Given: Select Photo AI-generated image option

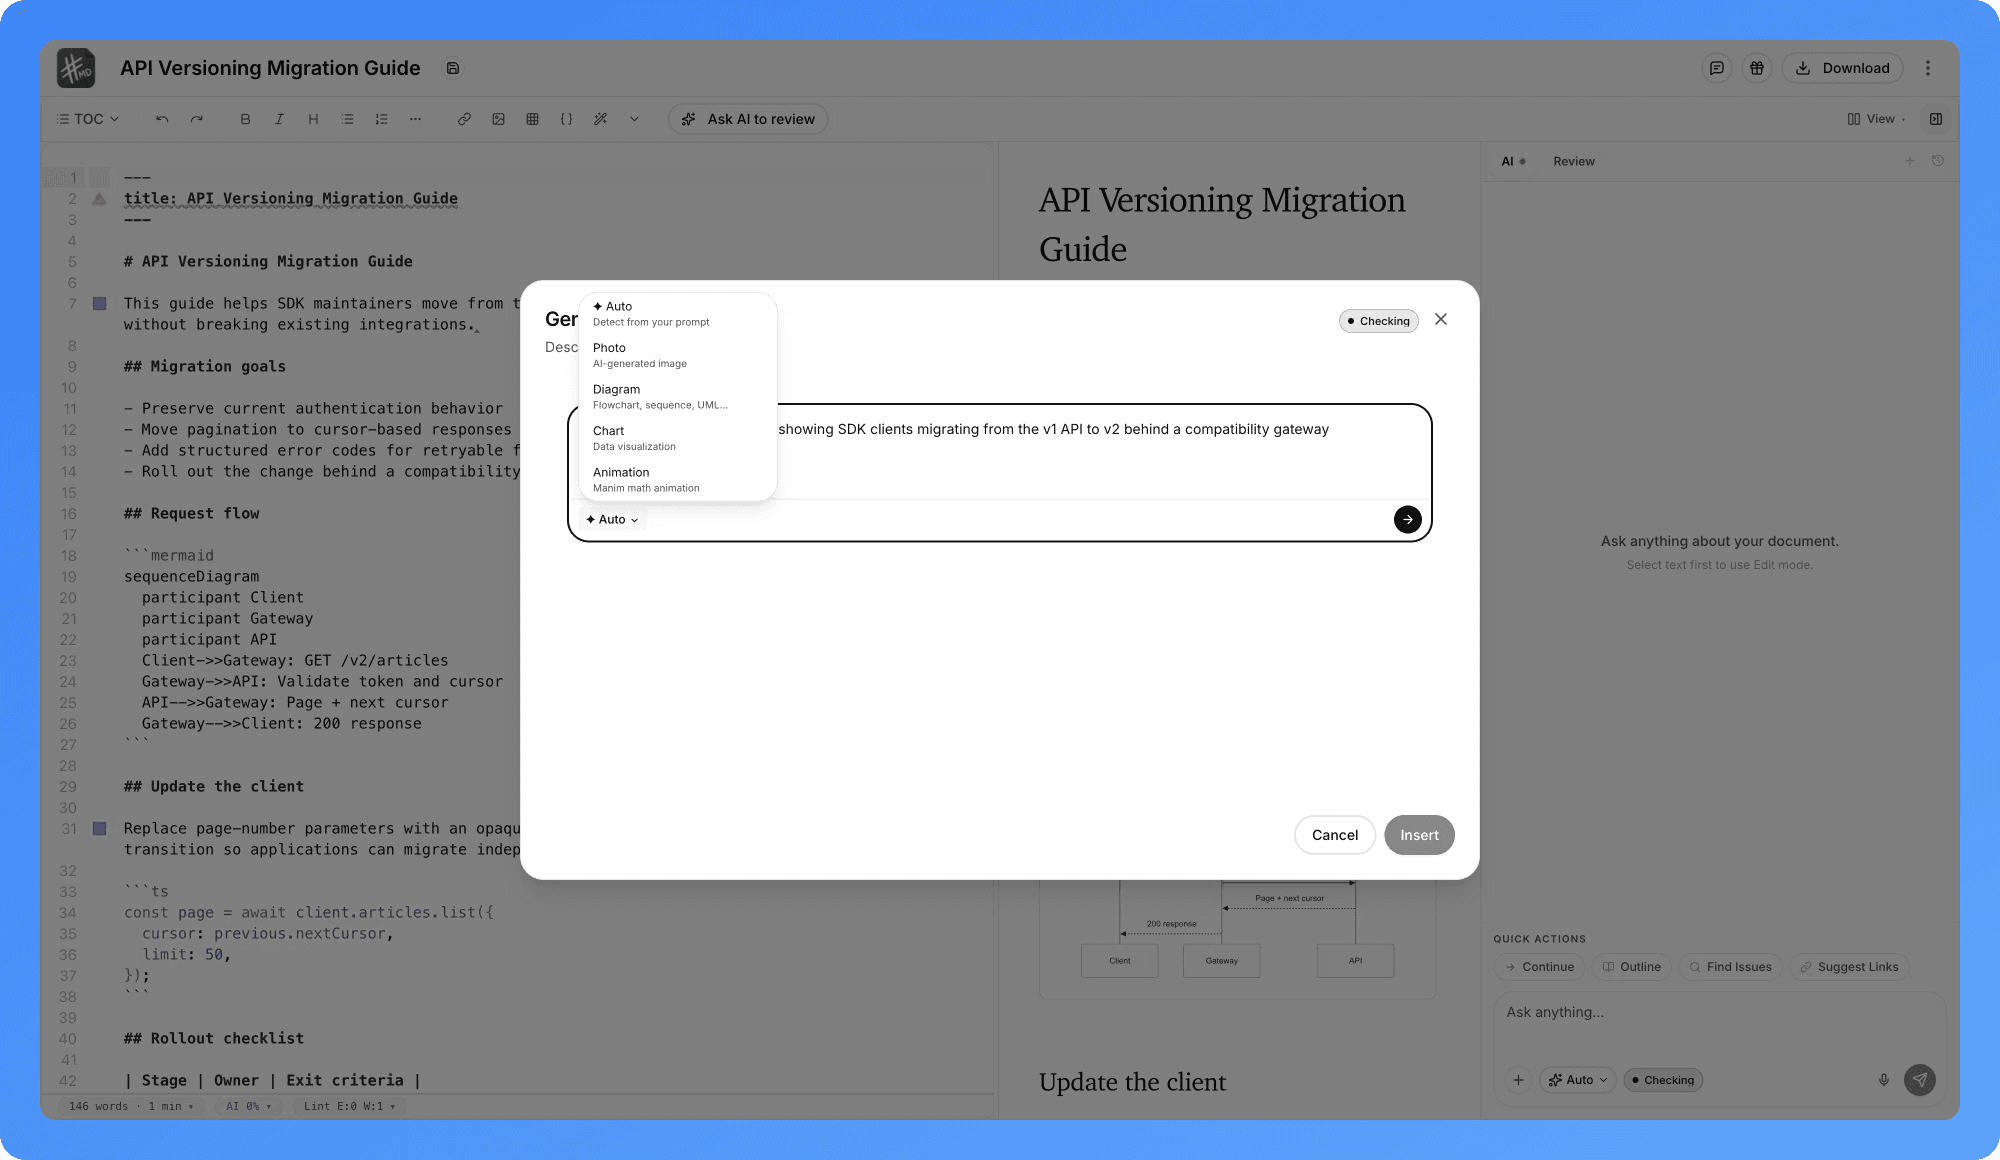Looking at the screenshot, I should [x=677, y=355].
